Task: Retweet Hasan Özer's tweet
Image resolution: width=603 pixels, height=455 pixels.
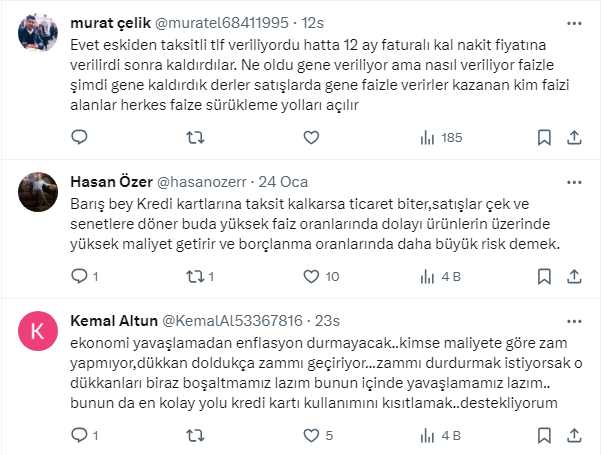Action: pos(196,276)
